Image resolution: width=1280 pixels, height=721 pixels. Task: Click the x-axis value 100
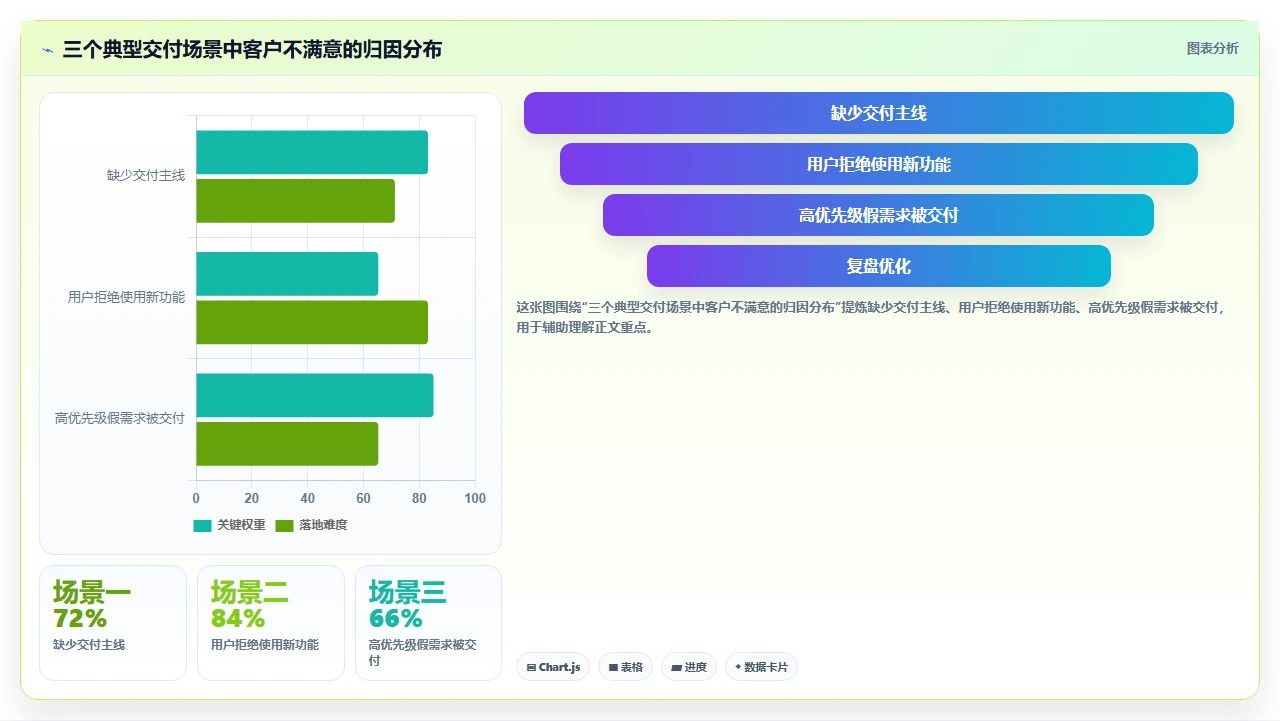pyautogui.click(x=475, y=498)
